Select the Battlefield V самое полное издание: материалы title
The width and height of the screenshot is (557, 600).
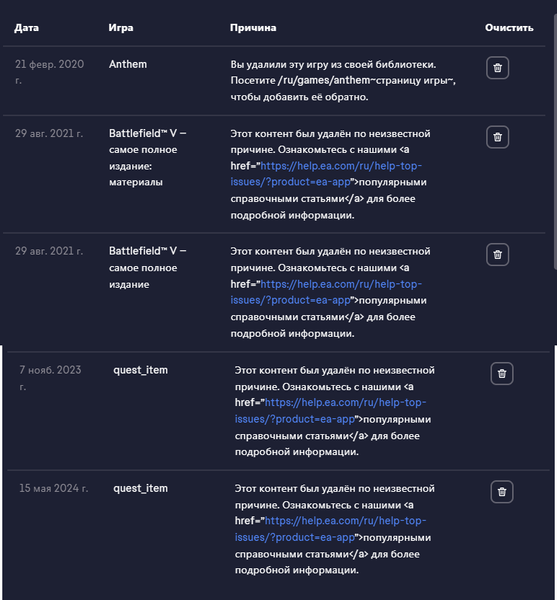147,158
